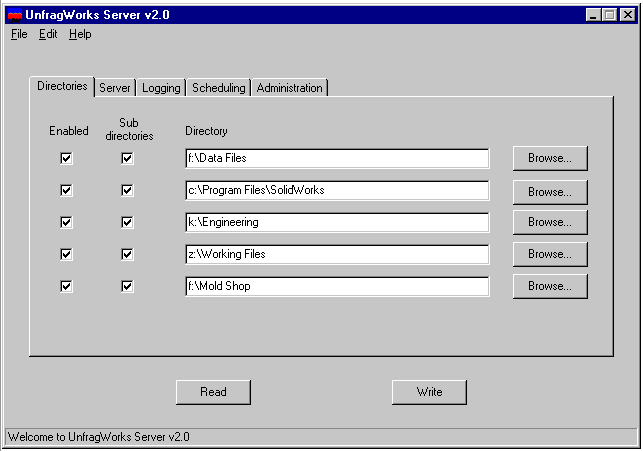This screenshot has height=451, width=643.
Task: Click the UnfragWorks title bar app icon
Action: 15,15
